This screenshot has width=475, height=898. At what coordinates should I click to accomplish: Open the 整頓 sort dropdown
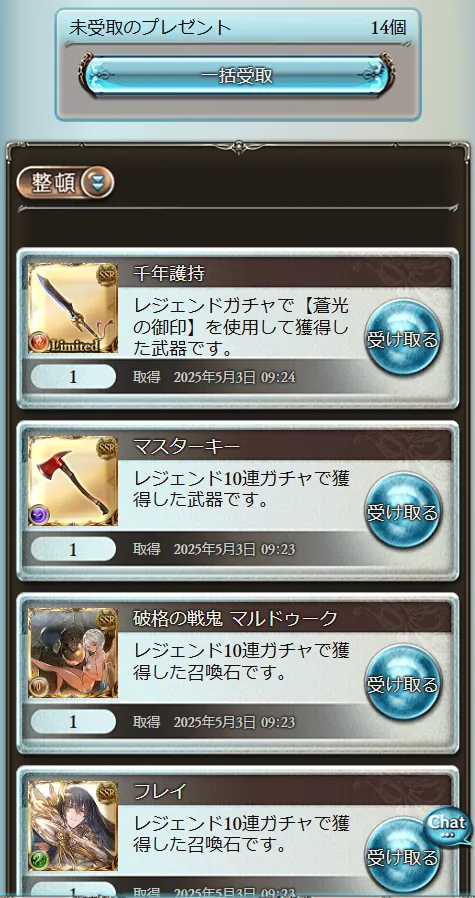(65, 183)
